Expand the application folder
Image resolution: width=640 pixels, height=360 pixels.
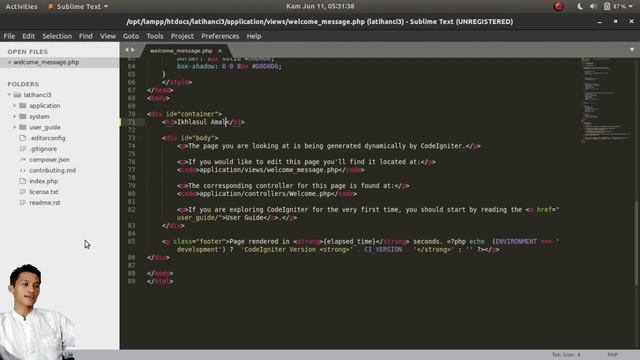pyautogui.click(x=15, y=106)
